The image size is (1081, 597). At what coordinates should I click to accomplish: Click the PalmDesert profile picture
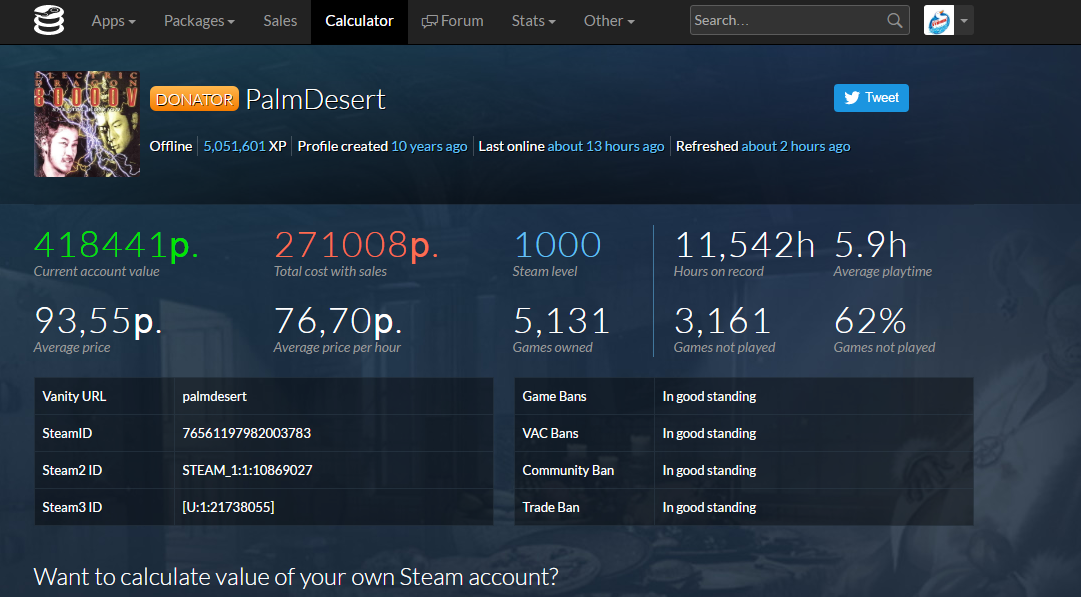87,124
